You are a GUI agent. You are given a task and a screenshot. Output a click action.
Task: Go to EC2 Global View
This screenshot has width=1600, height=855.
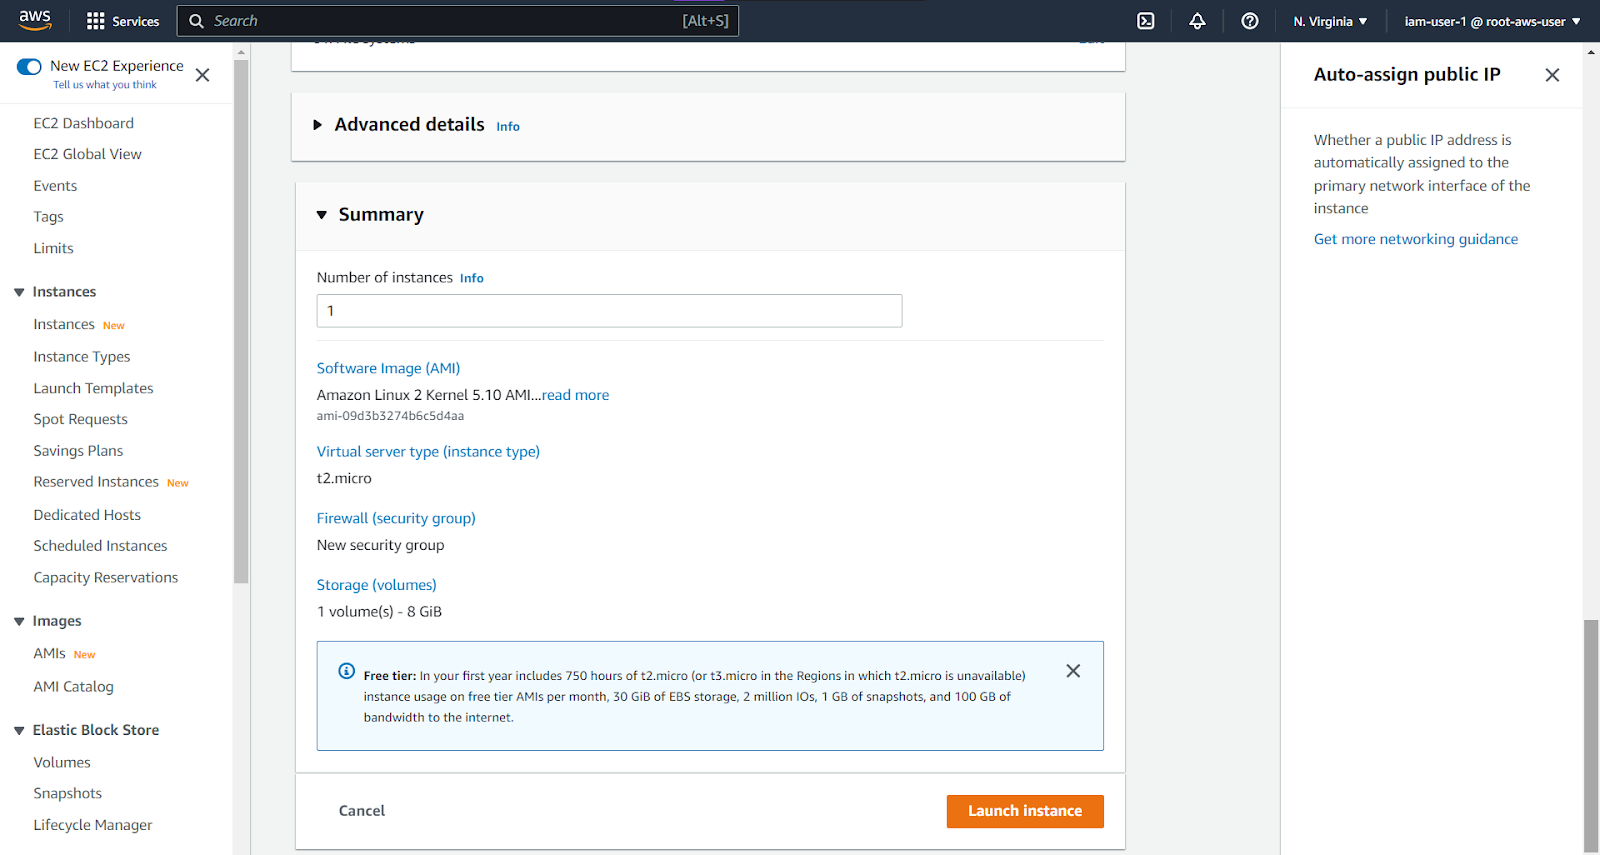click(87, 154)
